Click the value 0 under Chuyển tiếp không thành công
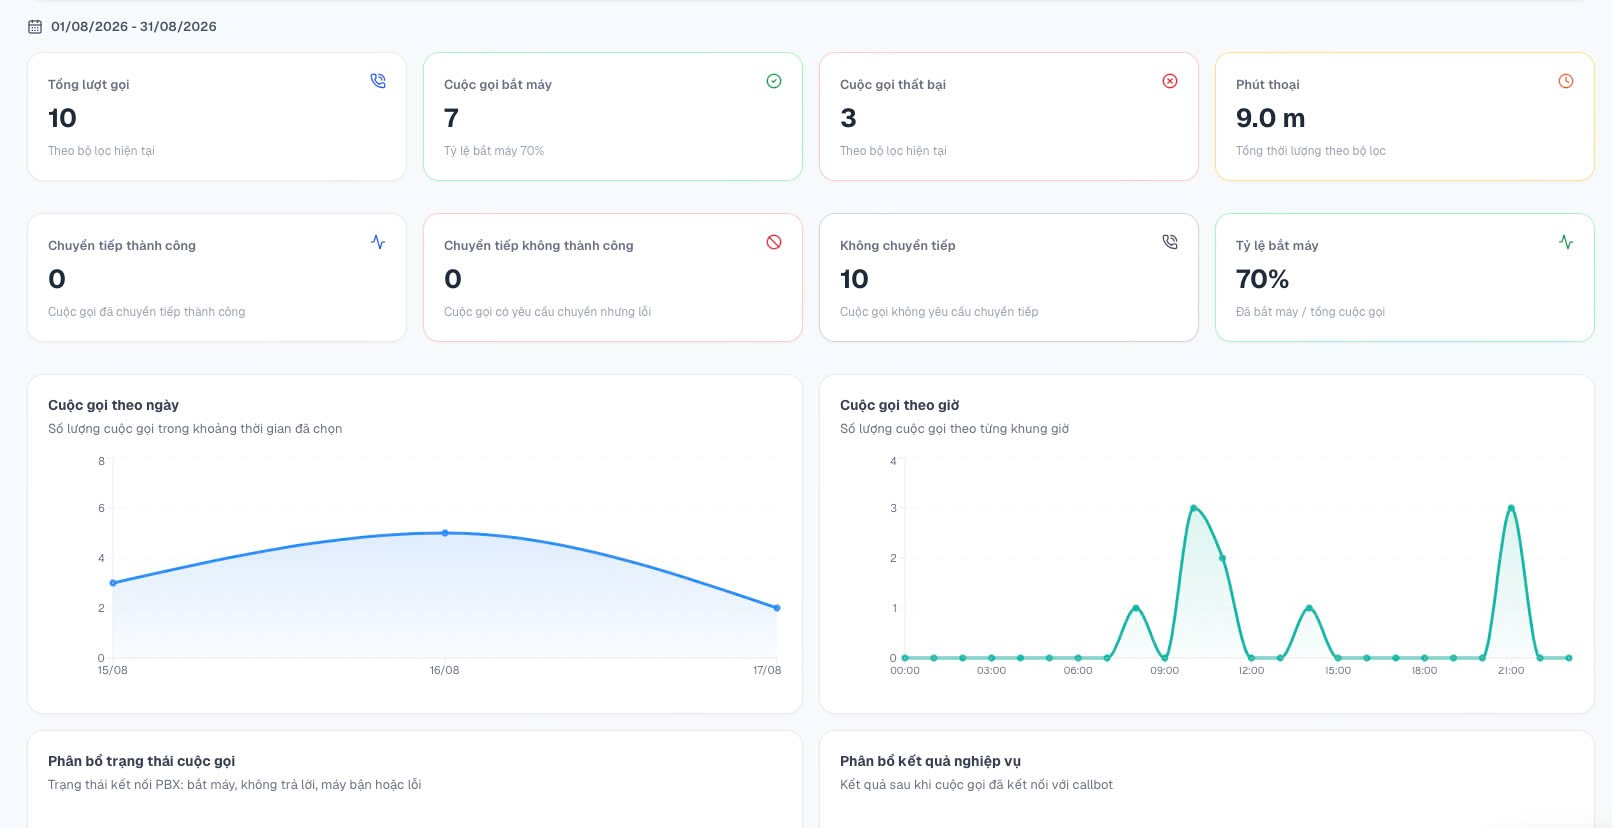 (x=453, y=279)
